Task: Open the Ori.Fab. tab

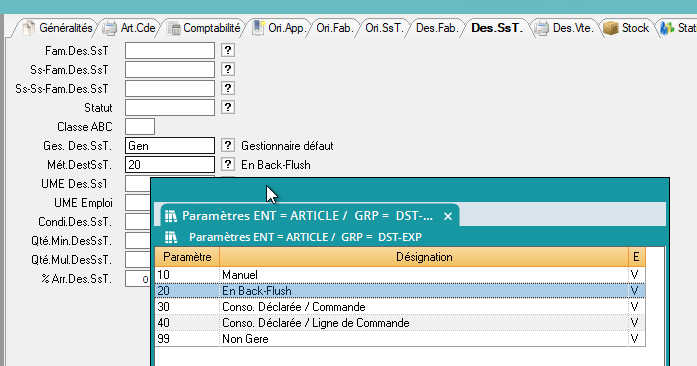Action: pyautogui.click(x=335, y=28)
